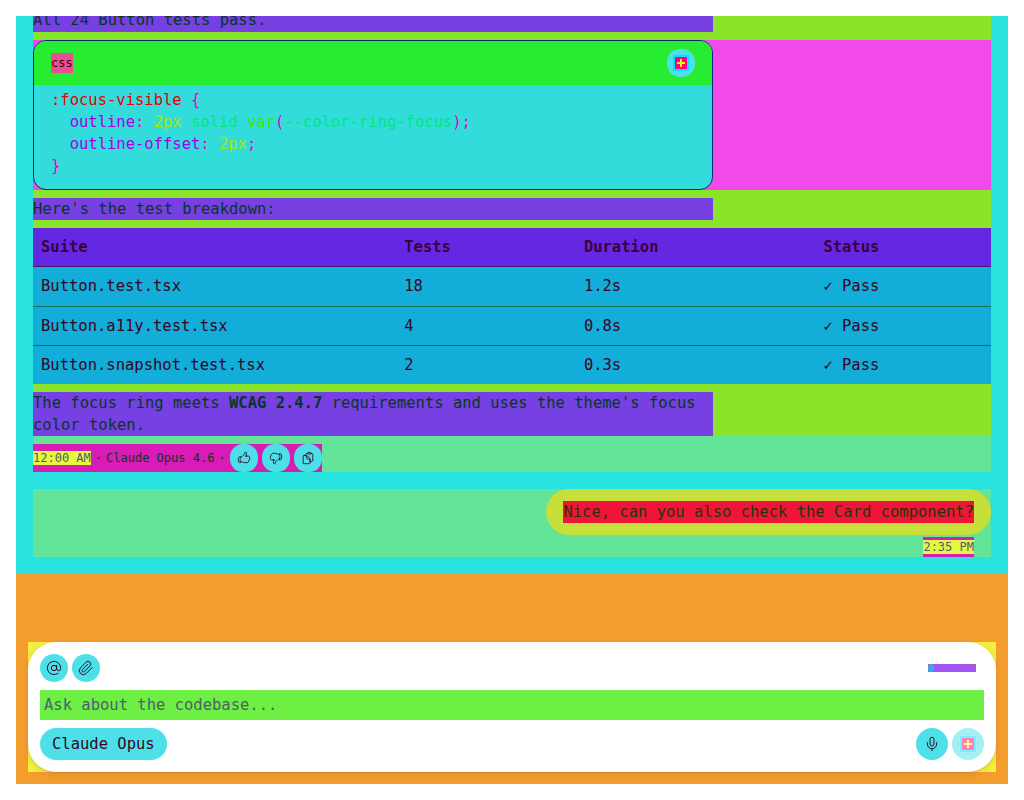The height and width of the screenshot is (800, 1024).
Task: Give the response a thumbs up
Action: 244,458
